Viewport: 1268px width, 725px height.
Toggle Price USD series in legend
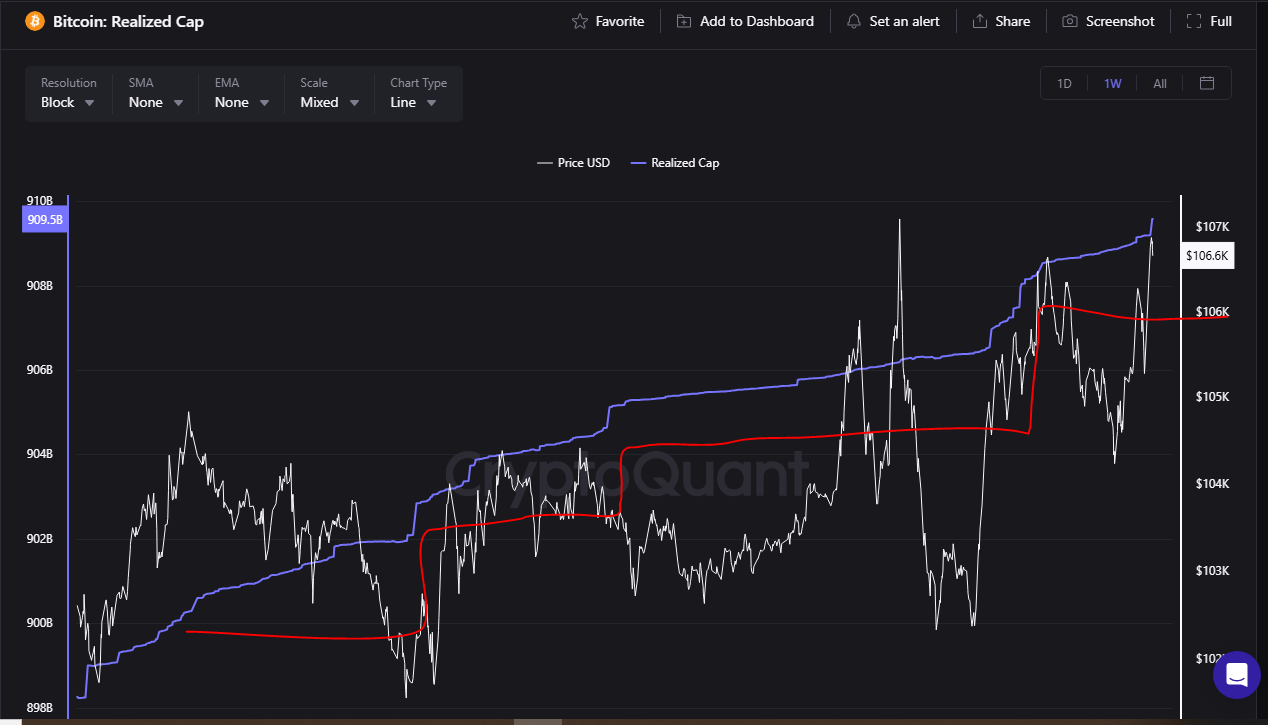573,163
